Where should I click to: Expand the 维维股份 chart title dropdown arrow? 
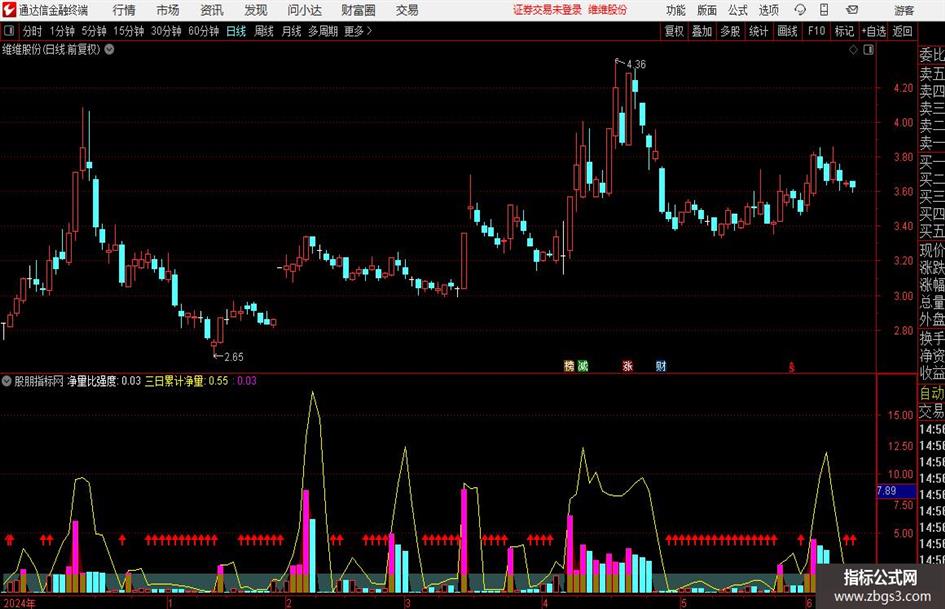coord(109,49)
